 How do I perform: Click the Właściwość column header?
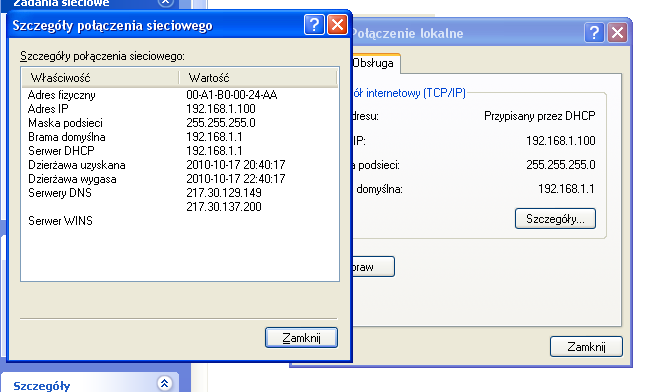(x=100, y=78)
